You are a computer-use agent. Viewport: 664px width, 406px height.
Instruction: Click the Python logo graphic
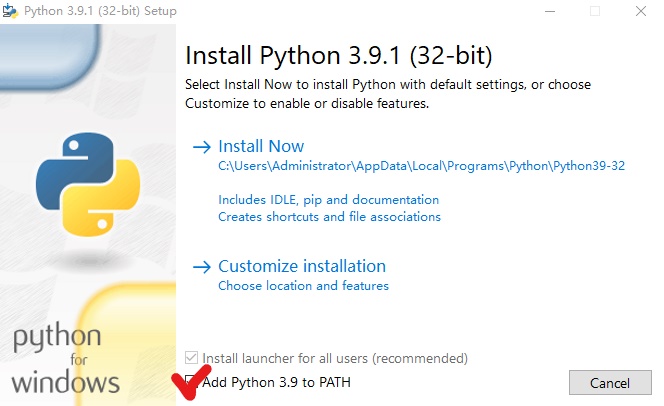[88, 184]
